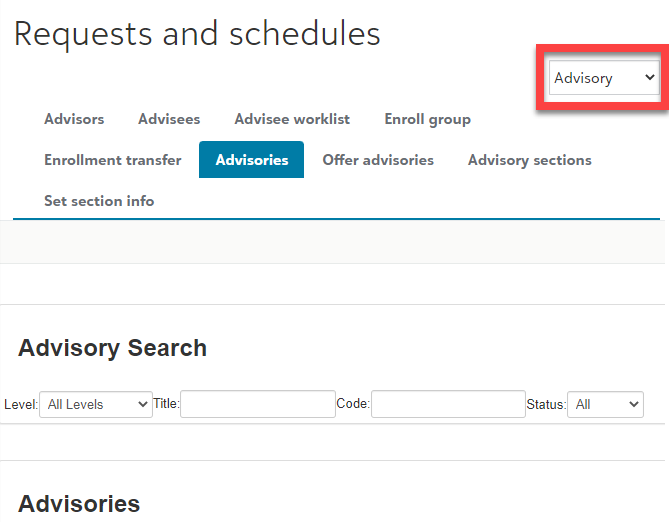Open the Advisory dropdown in the top right
669x522 pixels.
(x=604, y=78)
